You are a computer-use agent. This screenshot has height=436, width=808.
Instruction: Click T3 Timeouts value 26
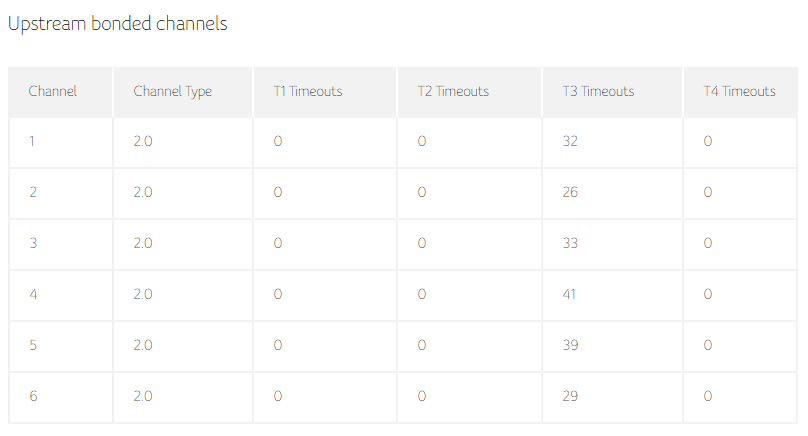(570, 192)
